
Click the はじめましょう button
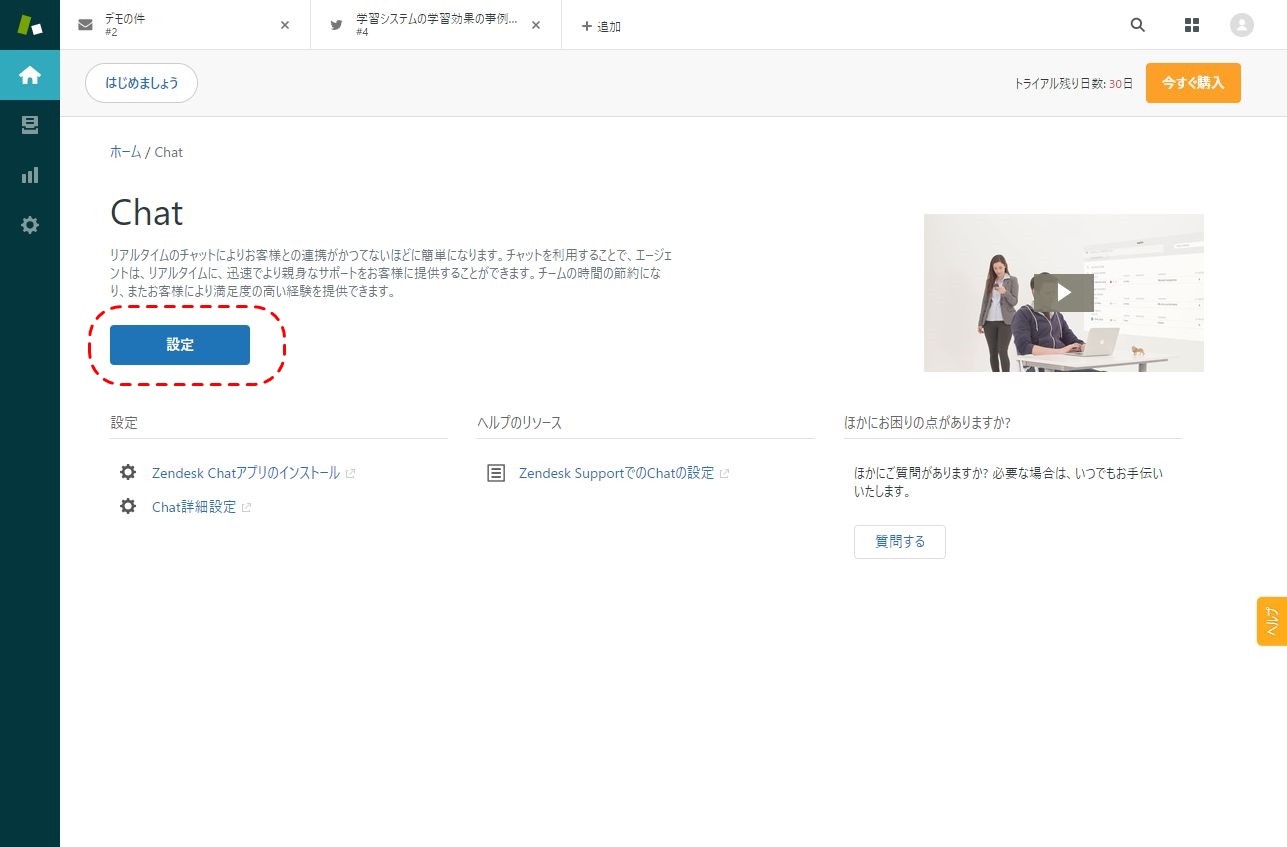coord(141,83)
